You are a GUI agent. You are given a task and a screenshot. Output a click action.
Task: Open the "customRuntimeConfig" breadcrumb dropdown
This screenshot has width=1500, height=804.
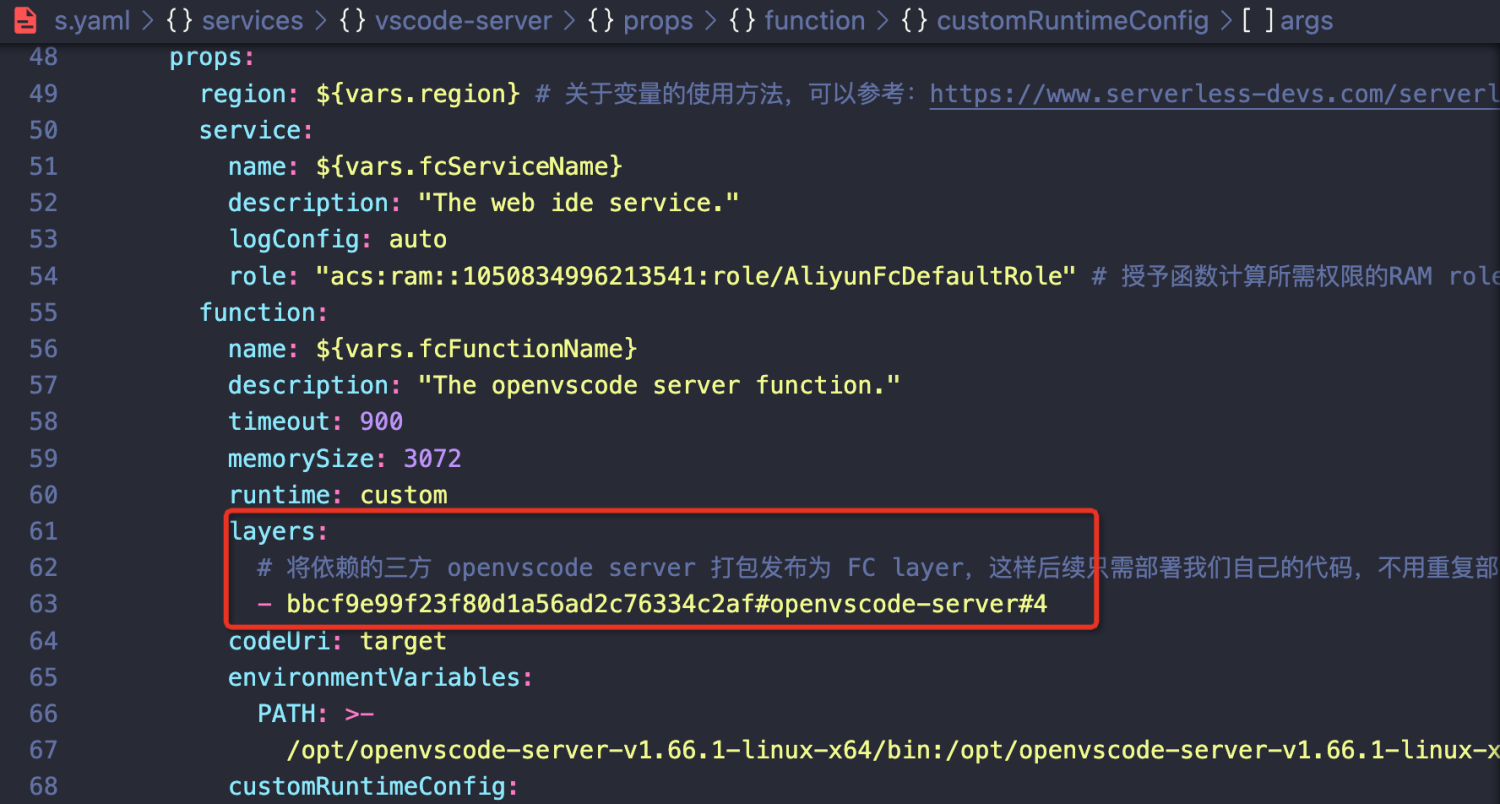click(x=1072, y=21)
